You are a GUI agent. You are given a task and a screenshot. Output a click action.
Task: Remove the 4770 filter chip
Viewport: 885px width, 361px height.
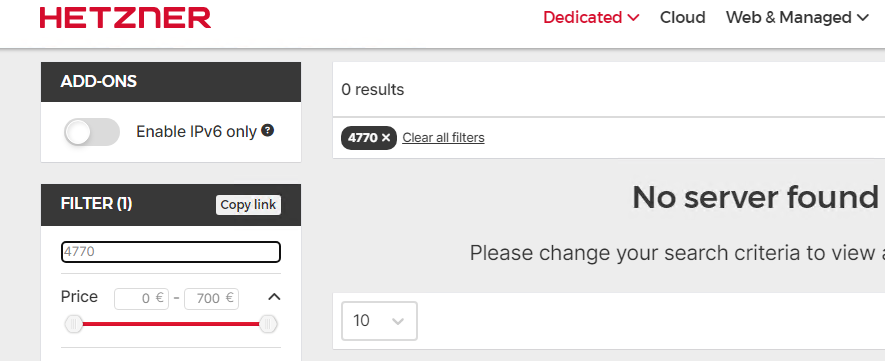[385, 138]
